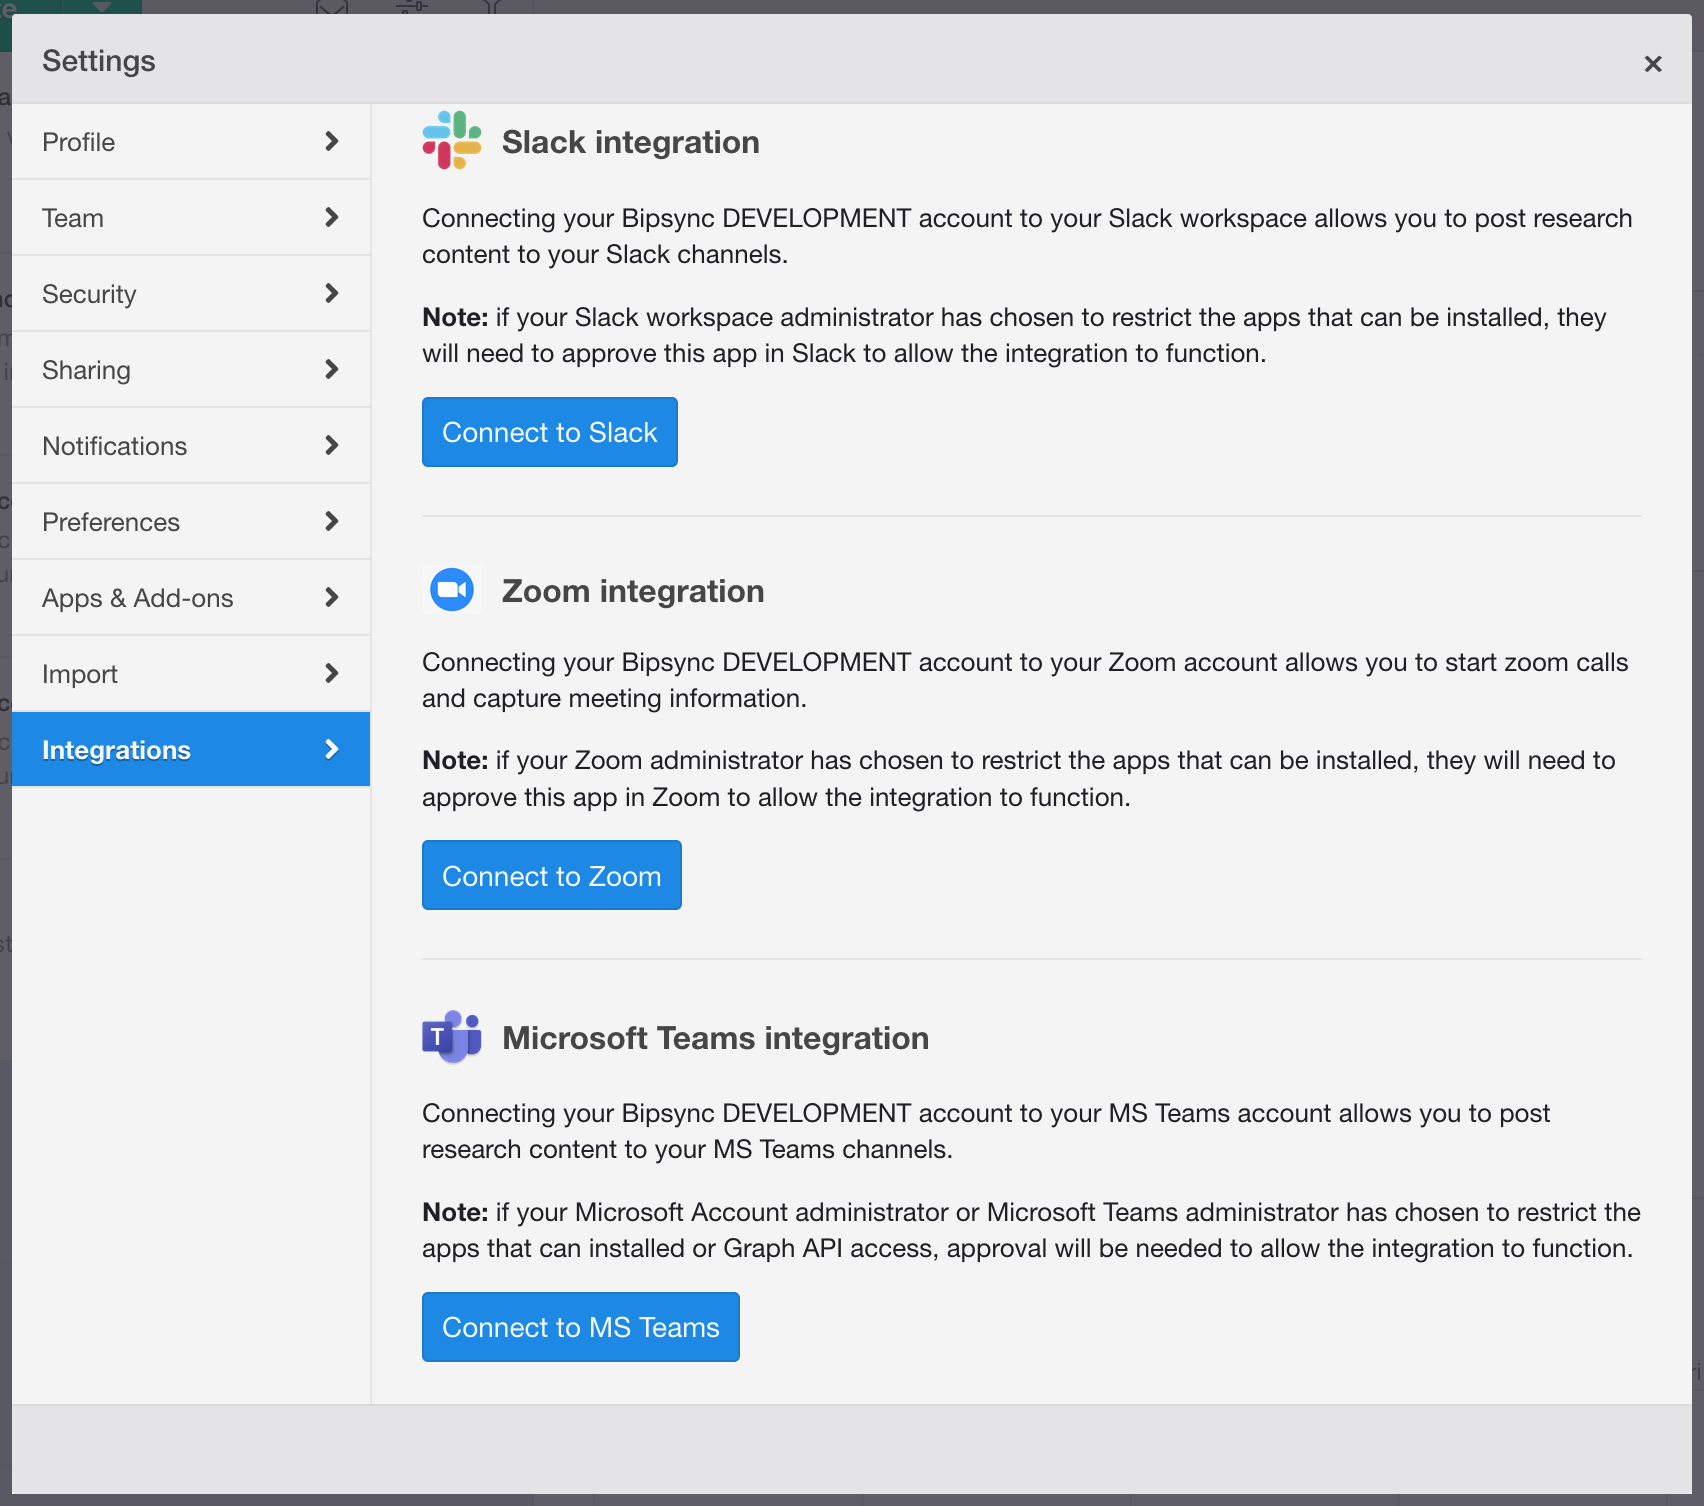
Task: Connect your account to Slack
Action: (x=550, y=432)
